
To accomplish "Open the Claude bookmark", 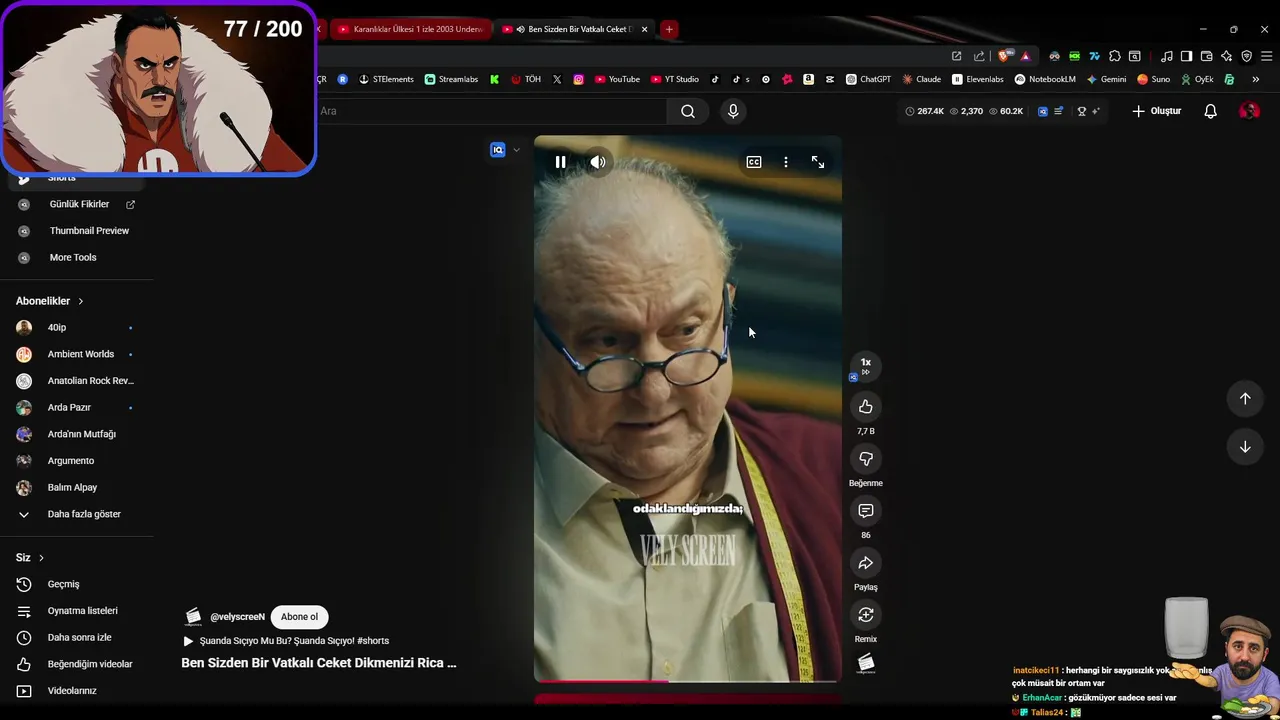I will 921,79.
